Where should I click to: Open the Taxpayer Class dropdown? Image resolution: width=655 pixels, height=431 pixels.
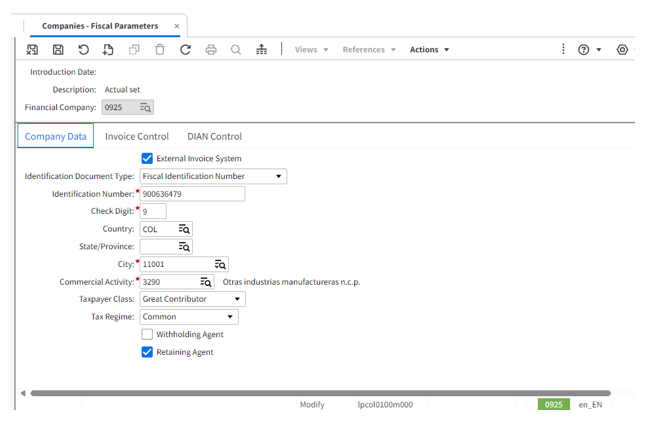point(237,299)
